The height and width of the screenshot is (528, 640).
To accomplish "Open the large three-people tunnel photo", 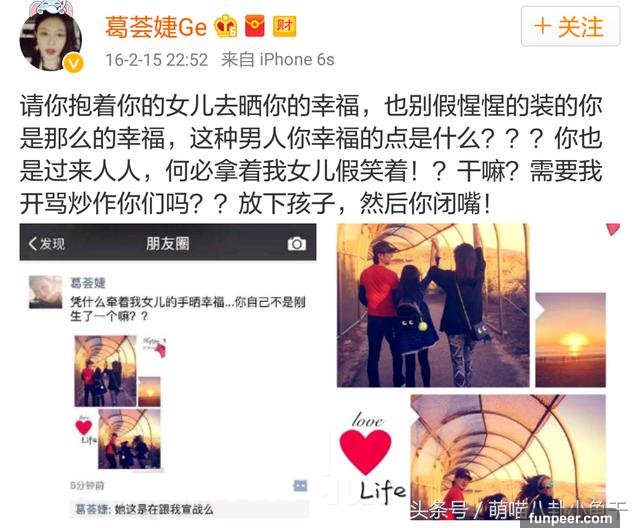I will click(433, 305).
